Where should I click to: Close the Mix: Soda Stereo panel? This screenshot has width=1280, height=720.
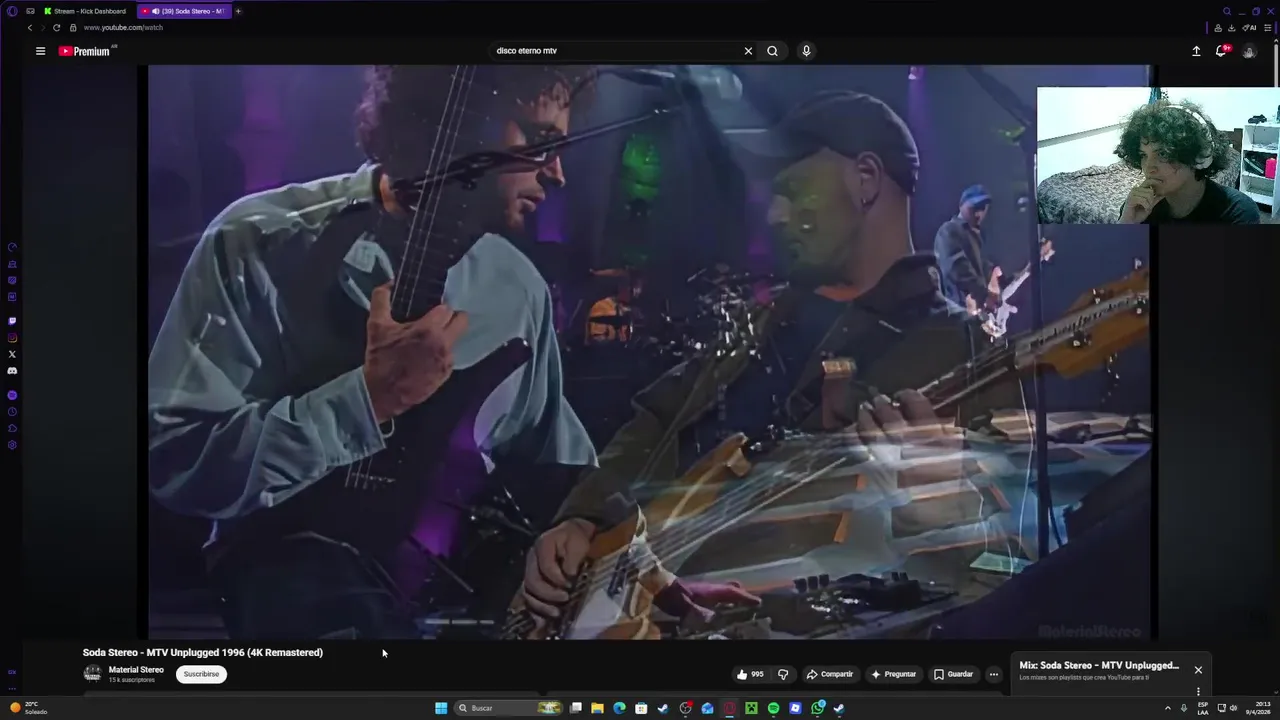(1198, 670)
